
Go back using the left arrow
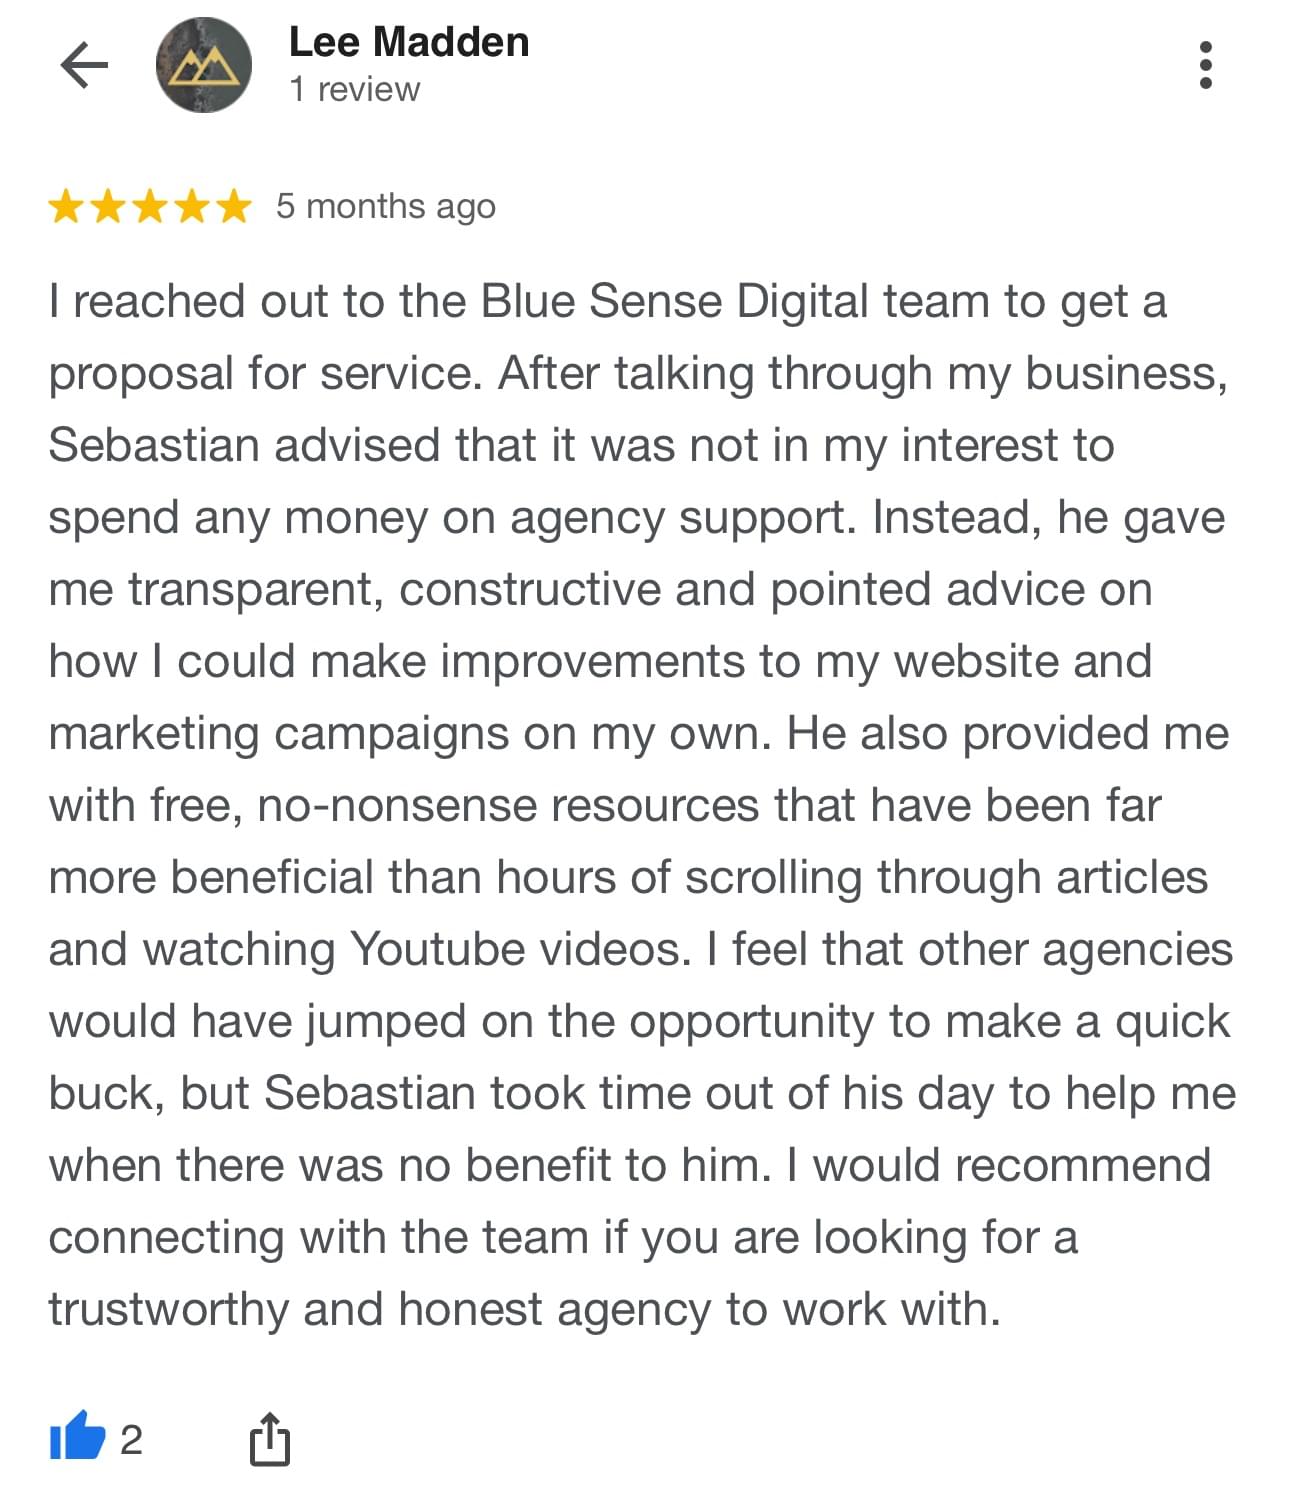(x=84, y=66)
